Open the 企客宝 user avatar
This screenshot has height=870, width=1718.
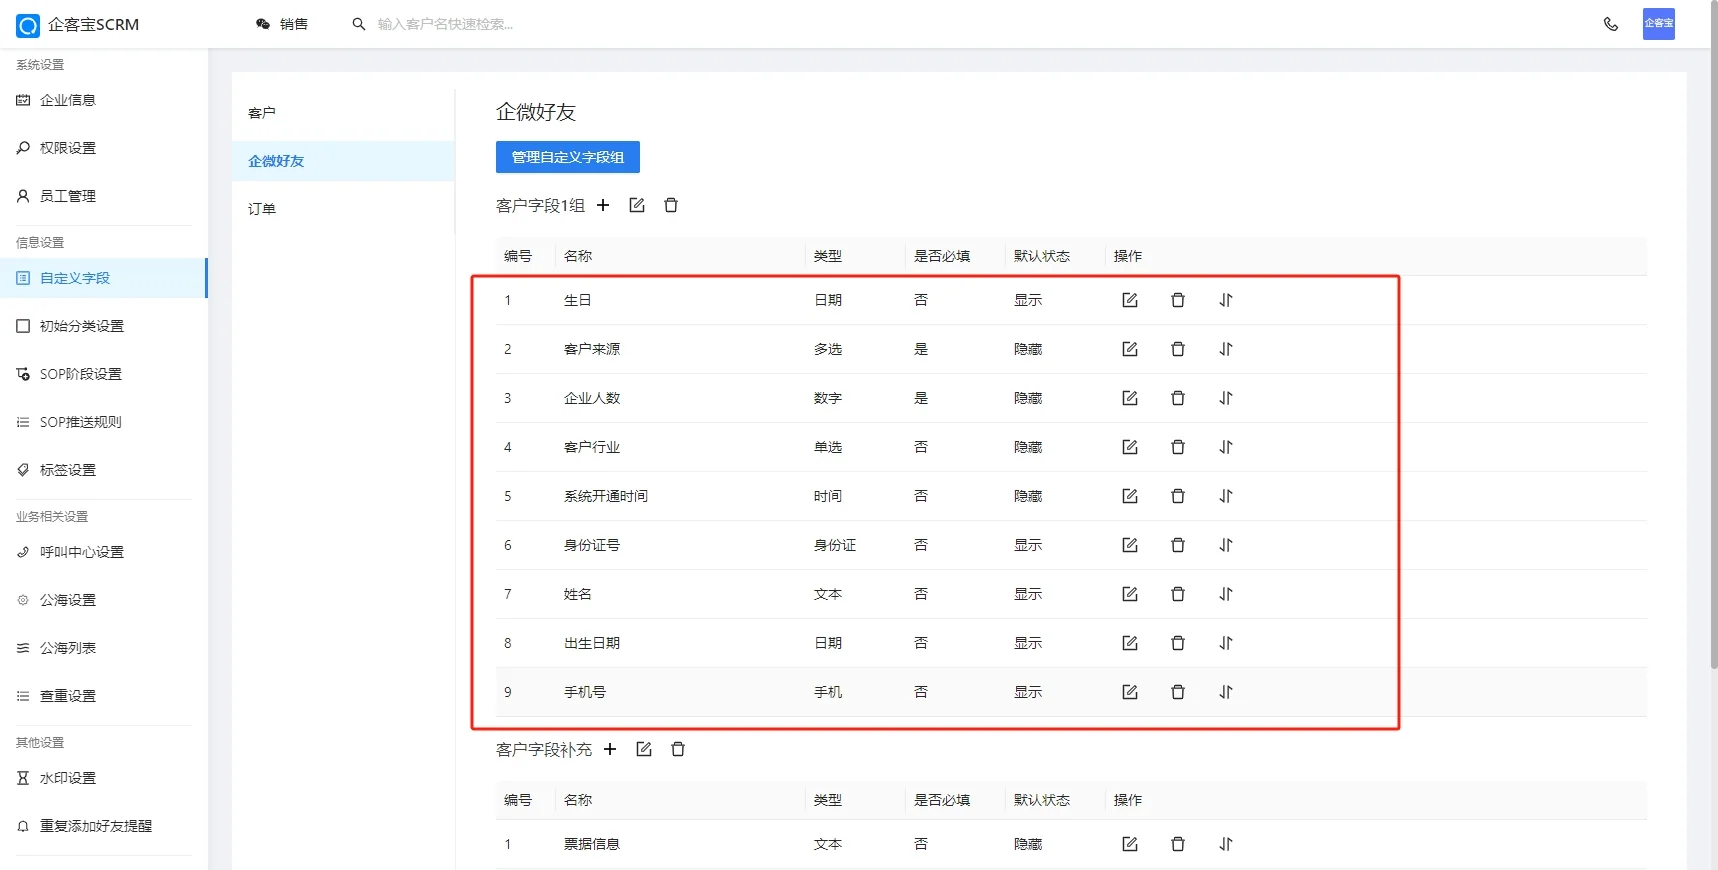click(x=1659, y=24)
